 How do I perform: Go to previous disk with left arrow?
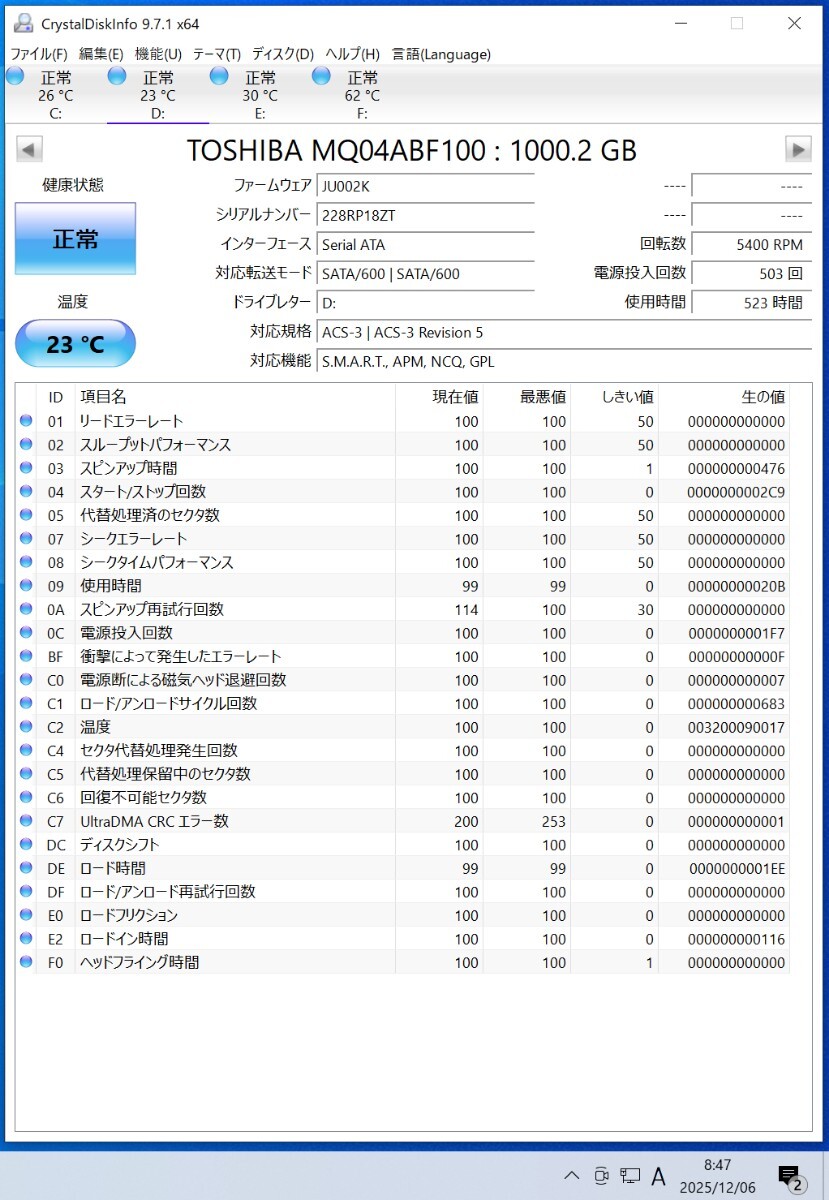[29, 150]
